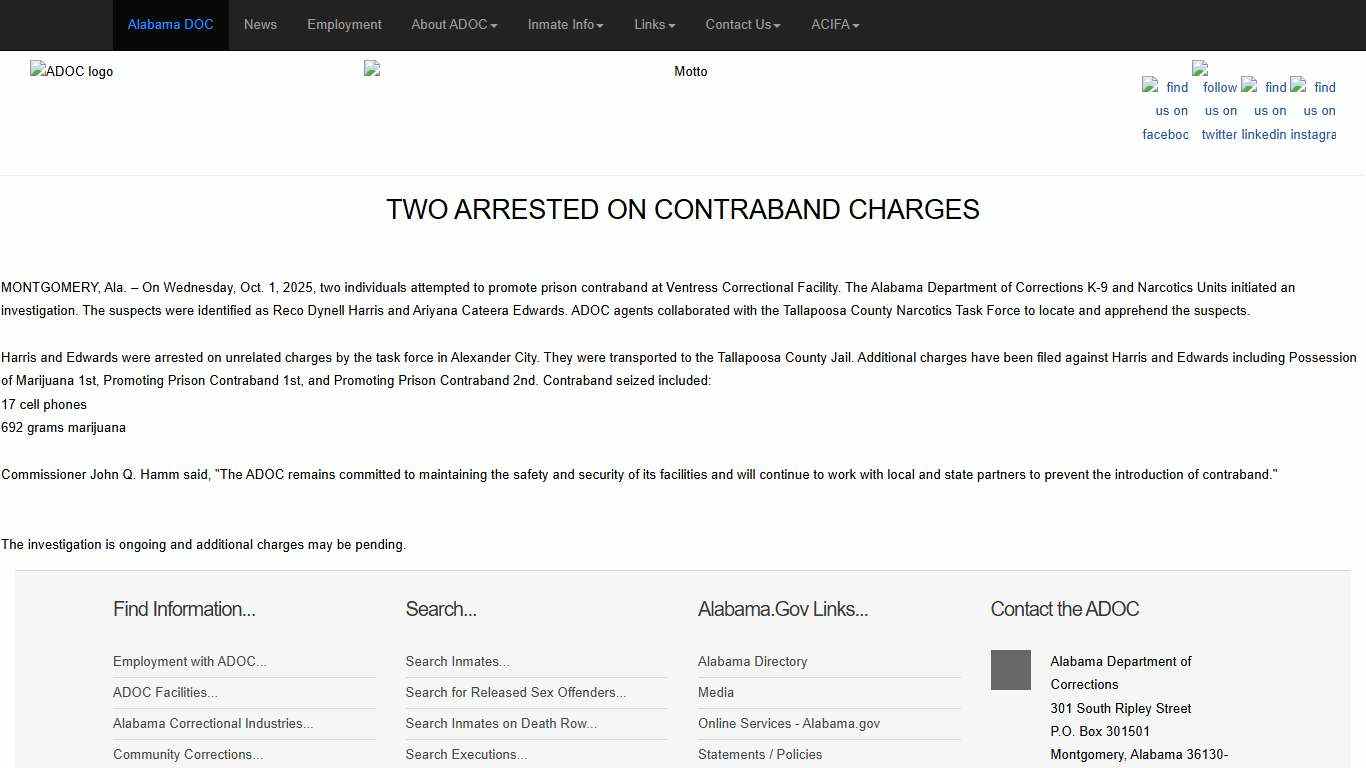Screen dimensions: 1366x768
Task: Open the ADOC Facebook page
Action: tap(1165, 110)
